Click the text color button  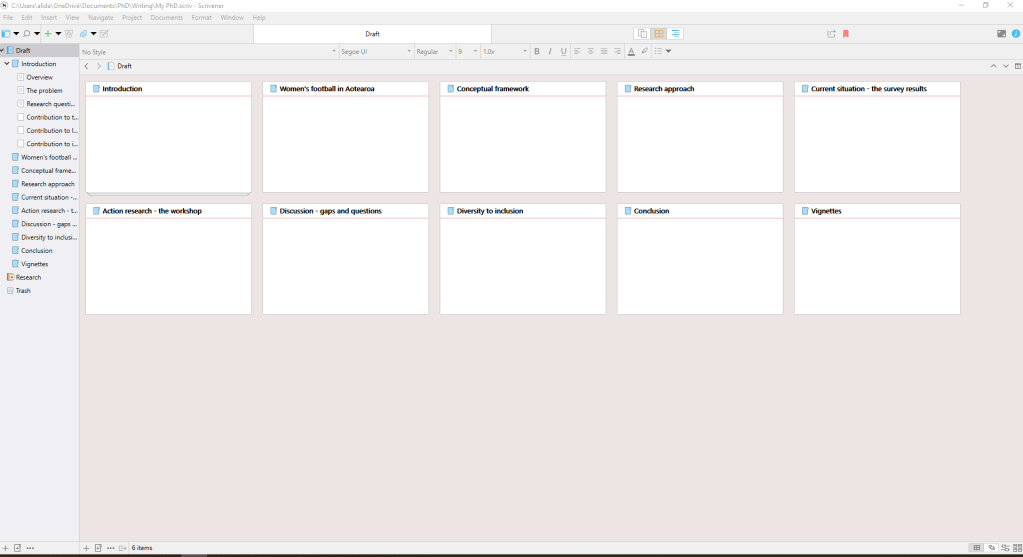point(631,51)
